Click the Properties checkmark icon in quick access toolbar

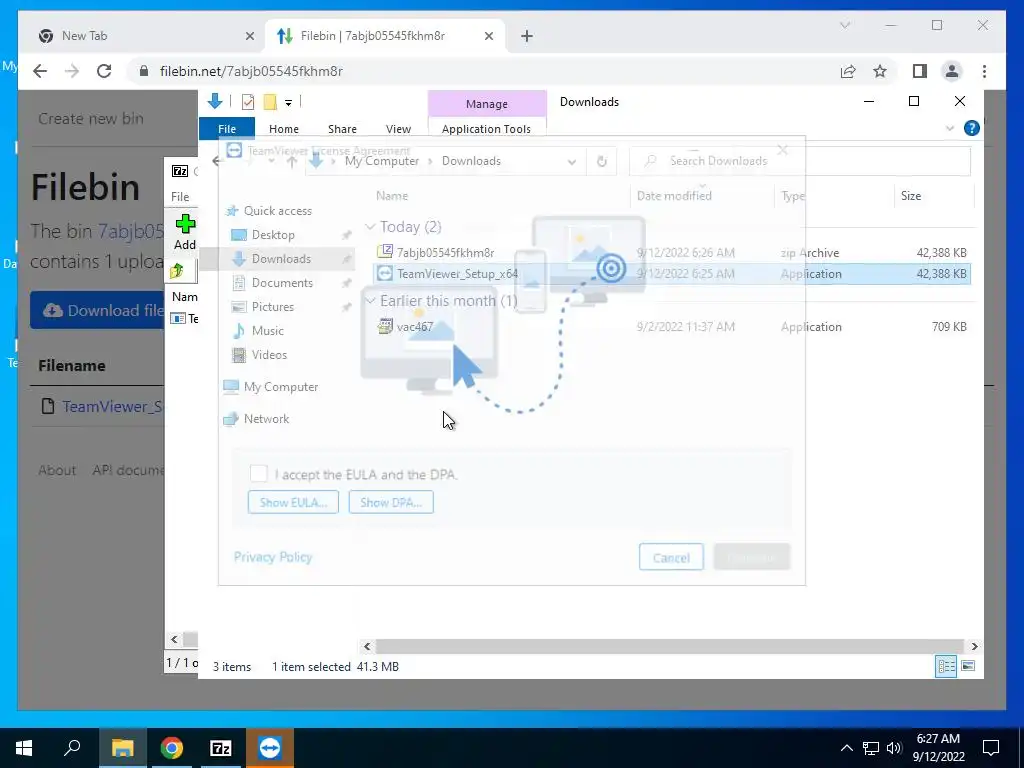[x=248, y=101]
